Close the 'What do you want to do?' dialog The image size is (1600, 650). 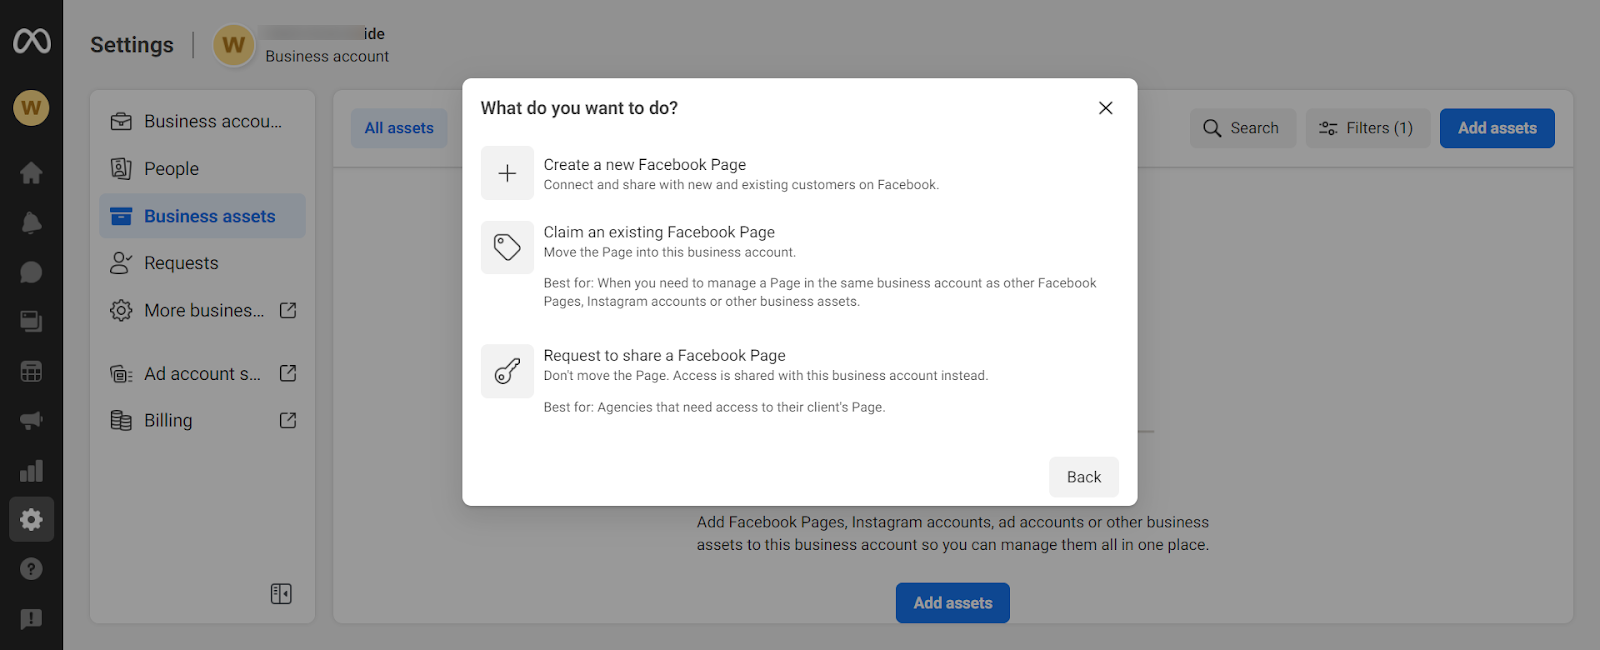pos(1105,108)
